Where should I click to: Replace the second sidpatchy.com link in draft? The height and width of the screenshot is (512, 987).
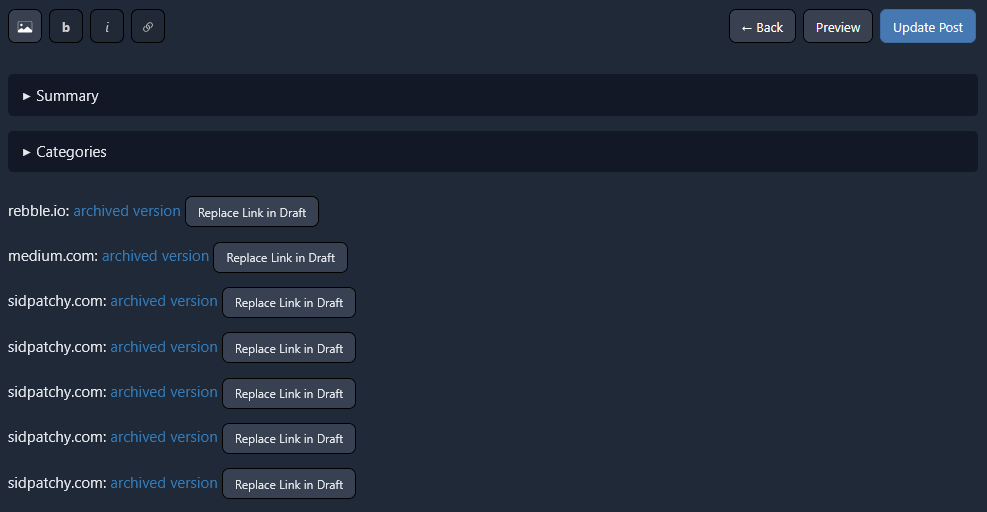(x=289, y=348)
